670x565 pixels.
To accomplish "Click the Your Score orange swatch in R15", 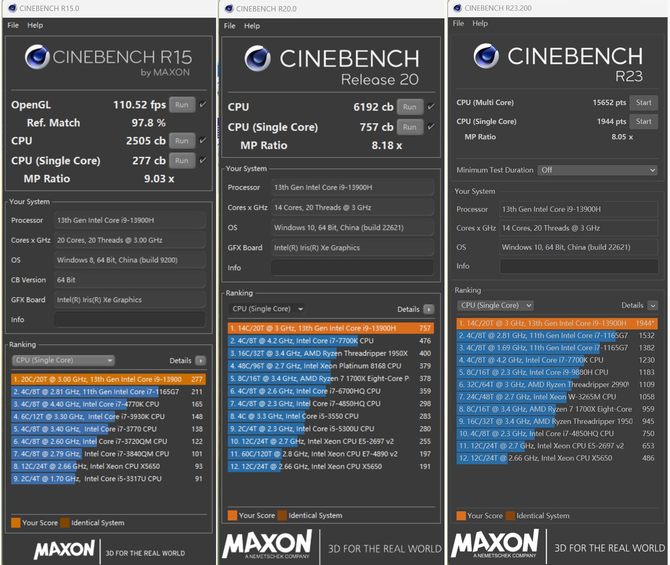I will [16, 523].
